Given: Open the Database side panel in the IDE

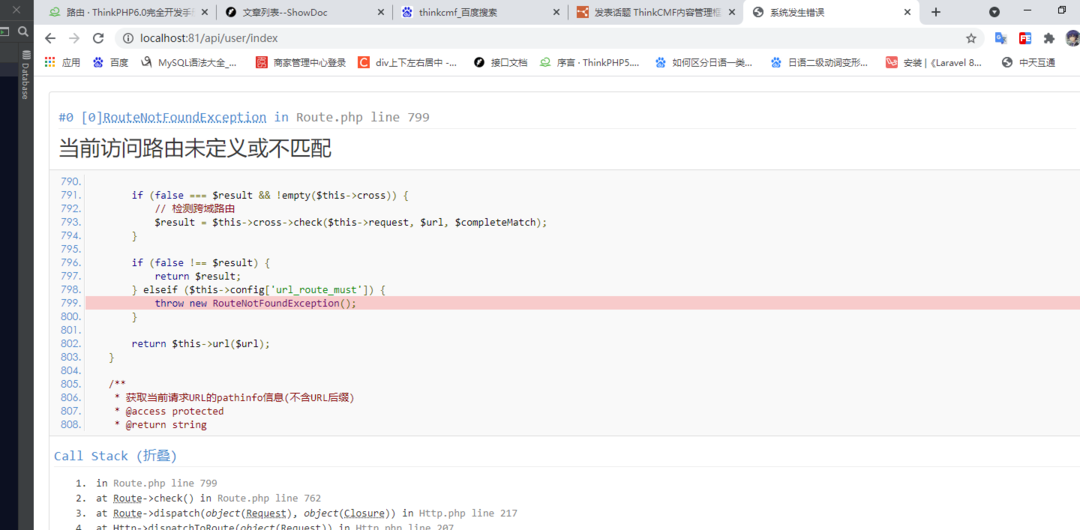Looking at the screenshot, I should (25, 74).
